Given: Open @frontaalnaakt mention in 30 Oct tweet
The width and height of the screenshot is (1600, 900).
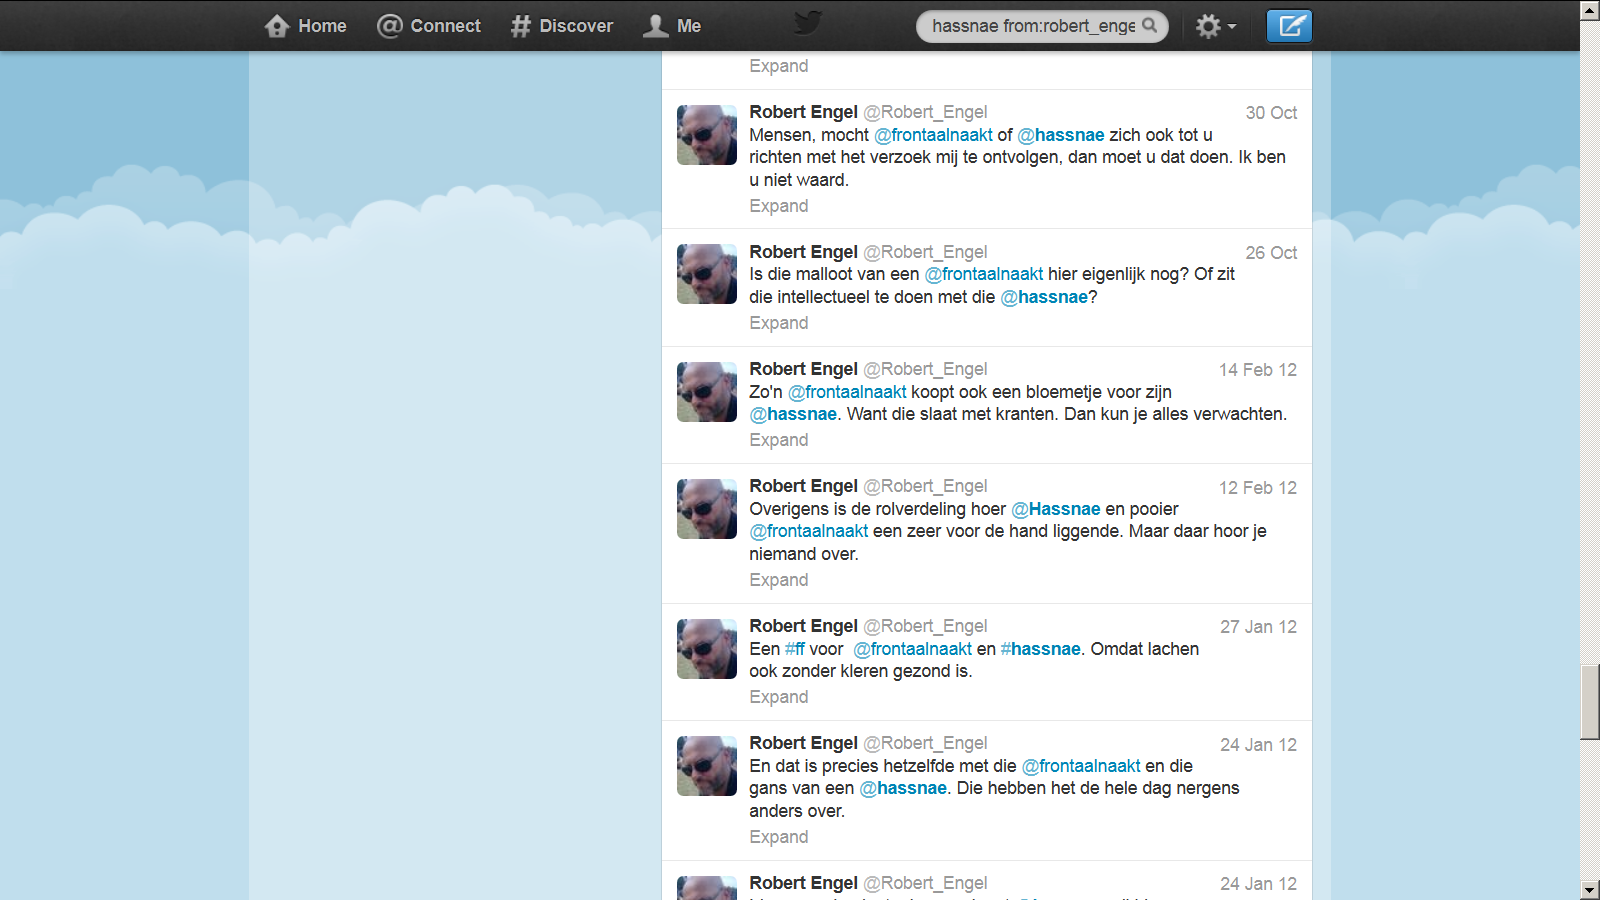Looking at the screenshot, I should click(x=933, y=135).
